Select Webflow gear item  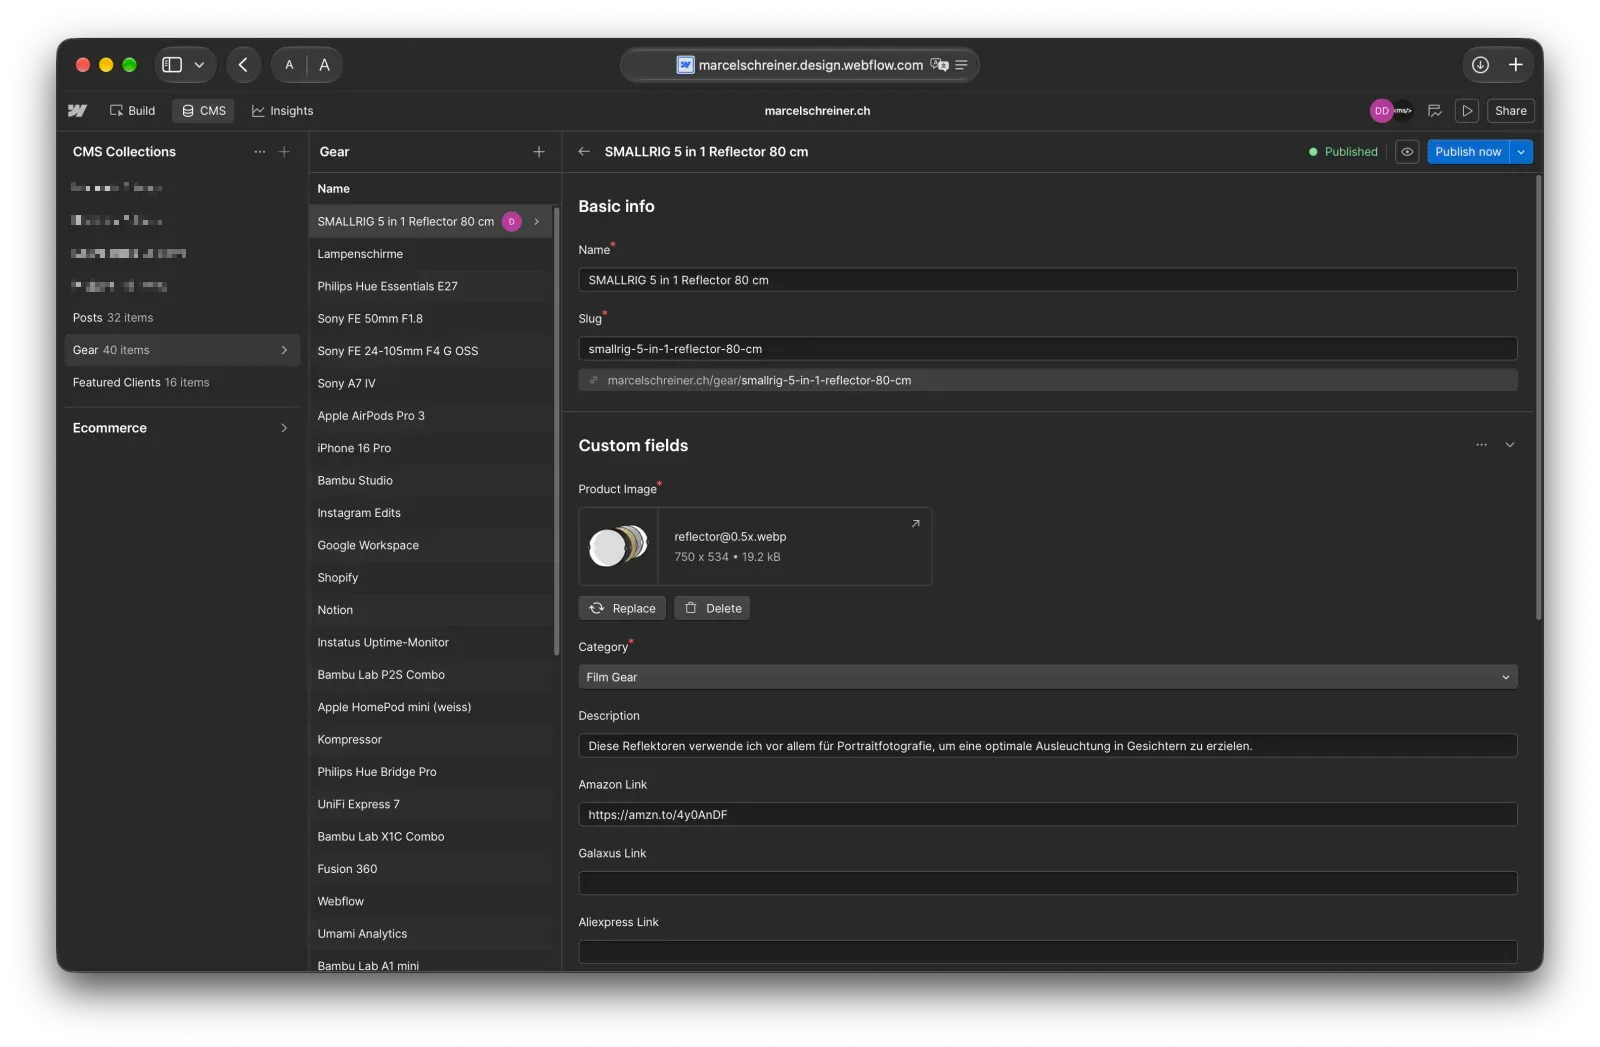430,902
